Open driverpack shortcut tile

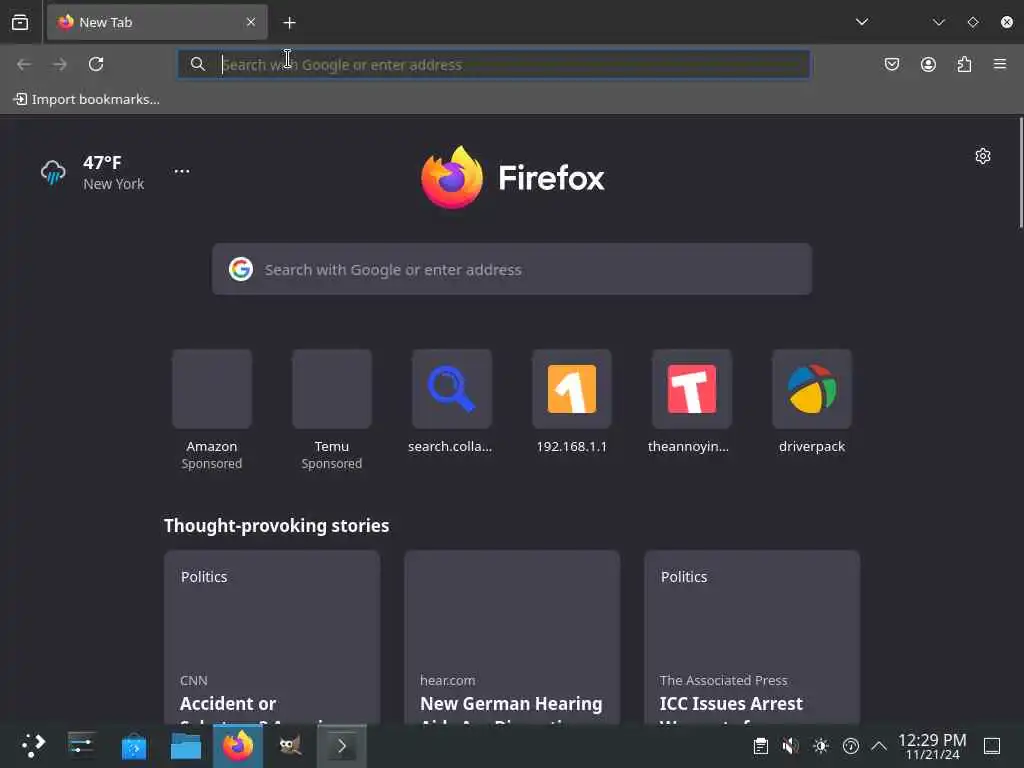tap(812, 402)
